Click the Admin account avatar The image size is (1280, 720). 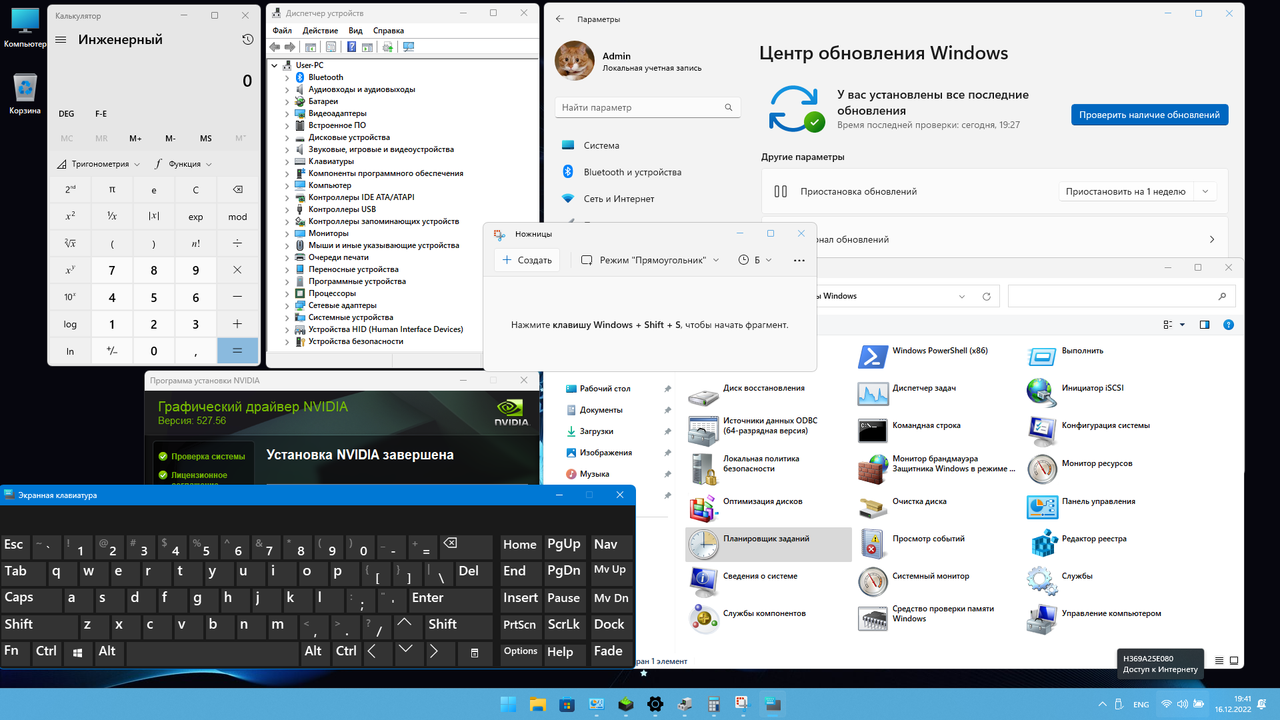pyautogui.click(x=574, y=61)
